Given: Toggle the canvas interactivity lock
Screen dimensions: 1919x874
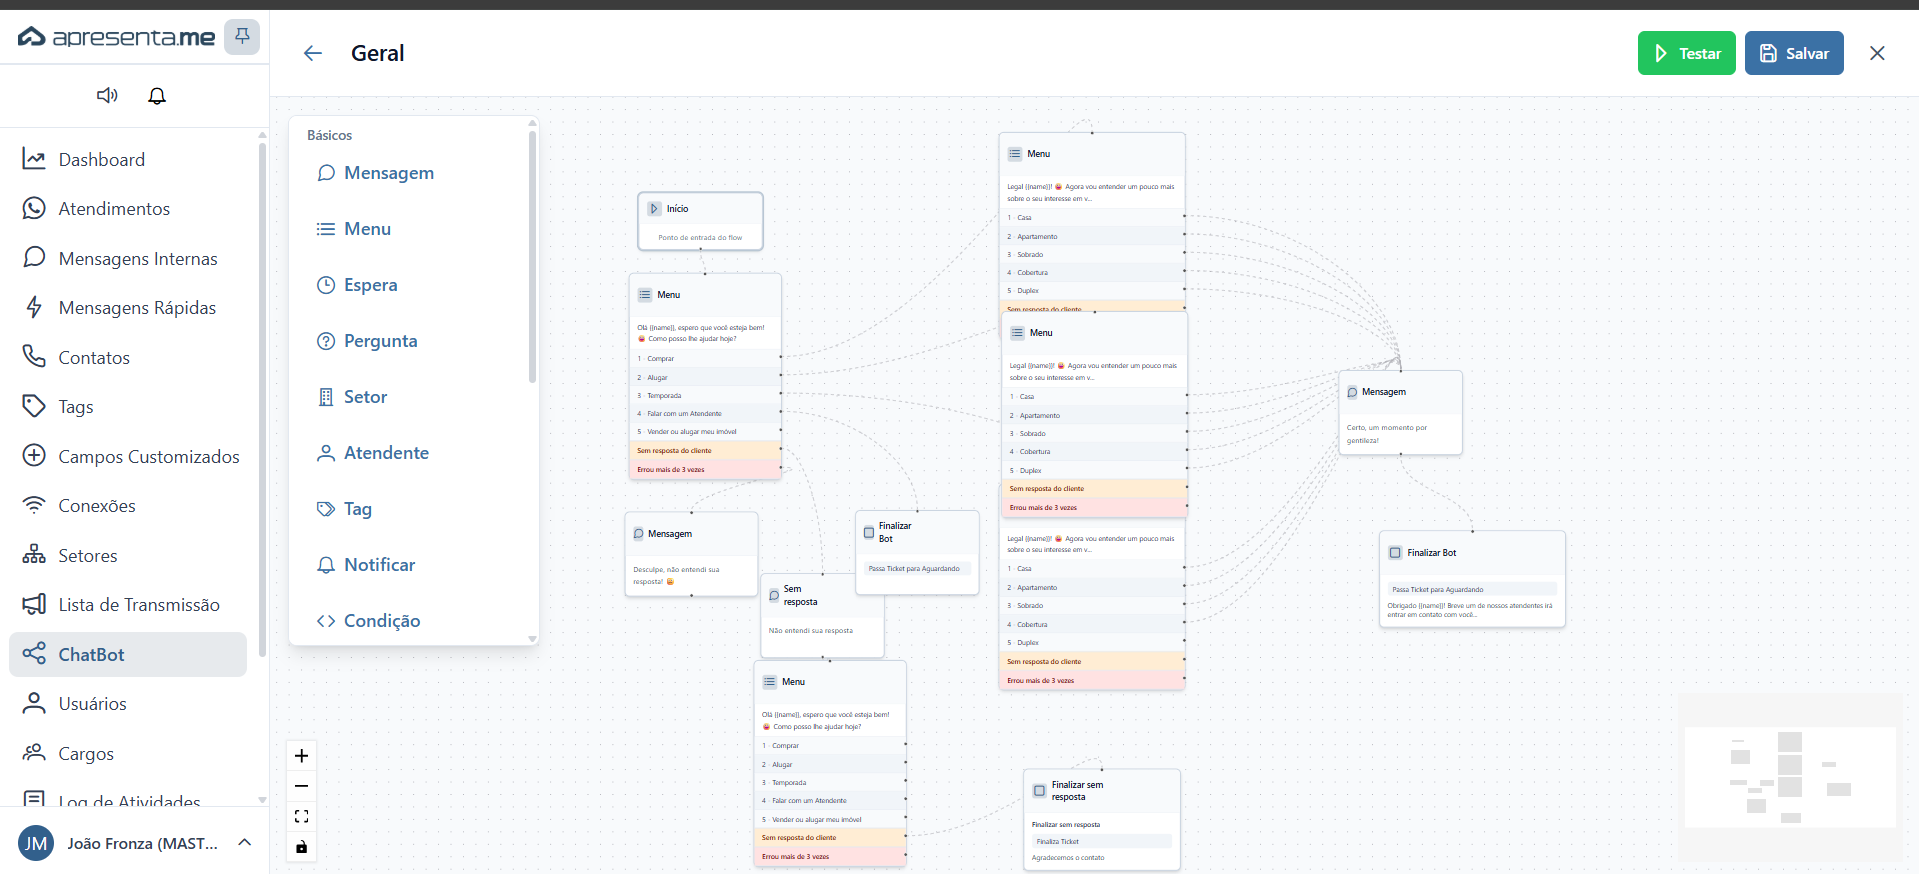Looking at the screenshot, I should click(301, 847).
